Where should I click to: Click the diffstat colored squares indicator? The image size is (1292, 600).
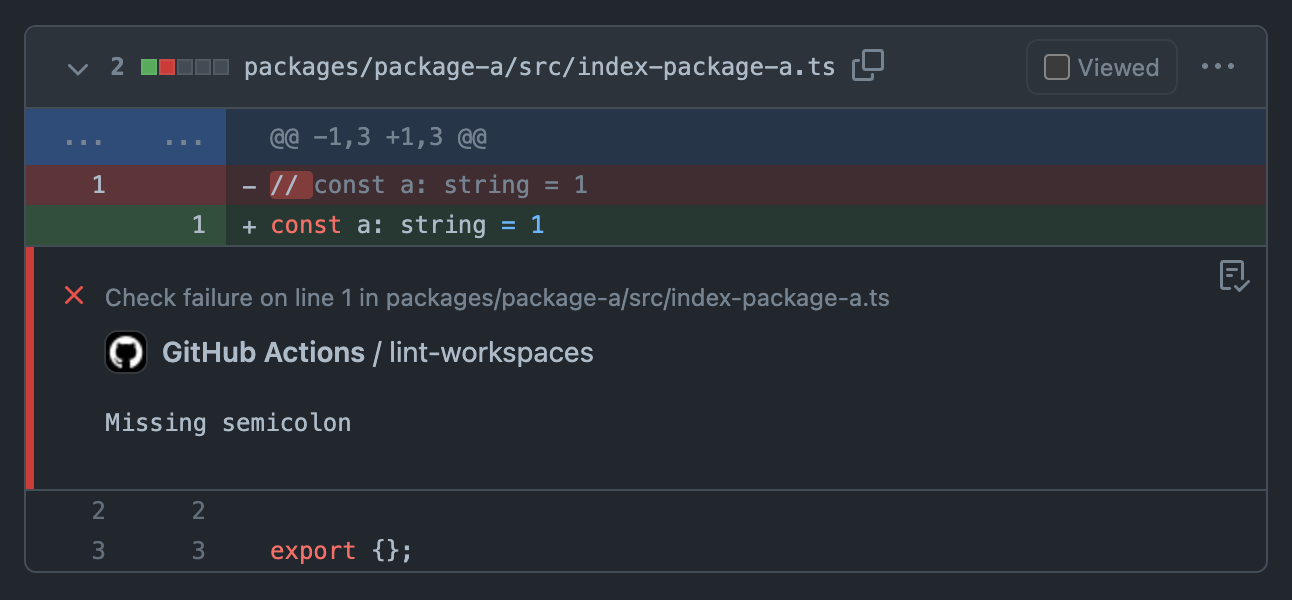click(x=185, y=67)
